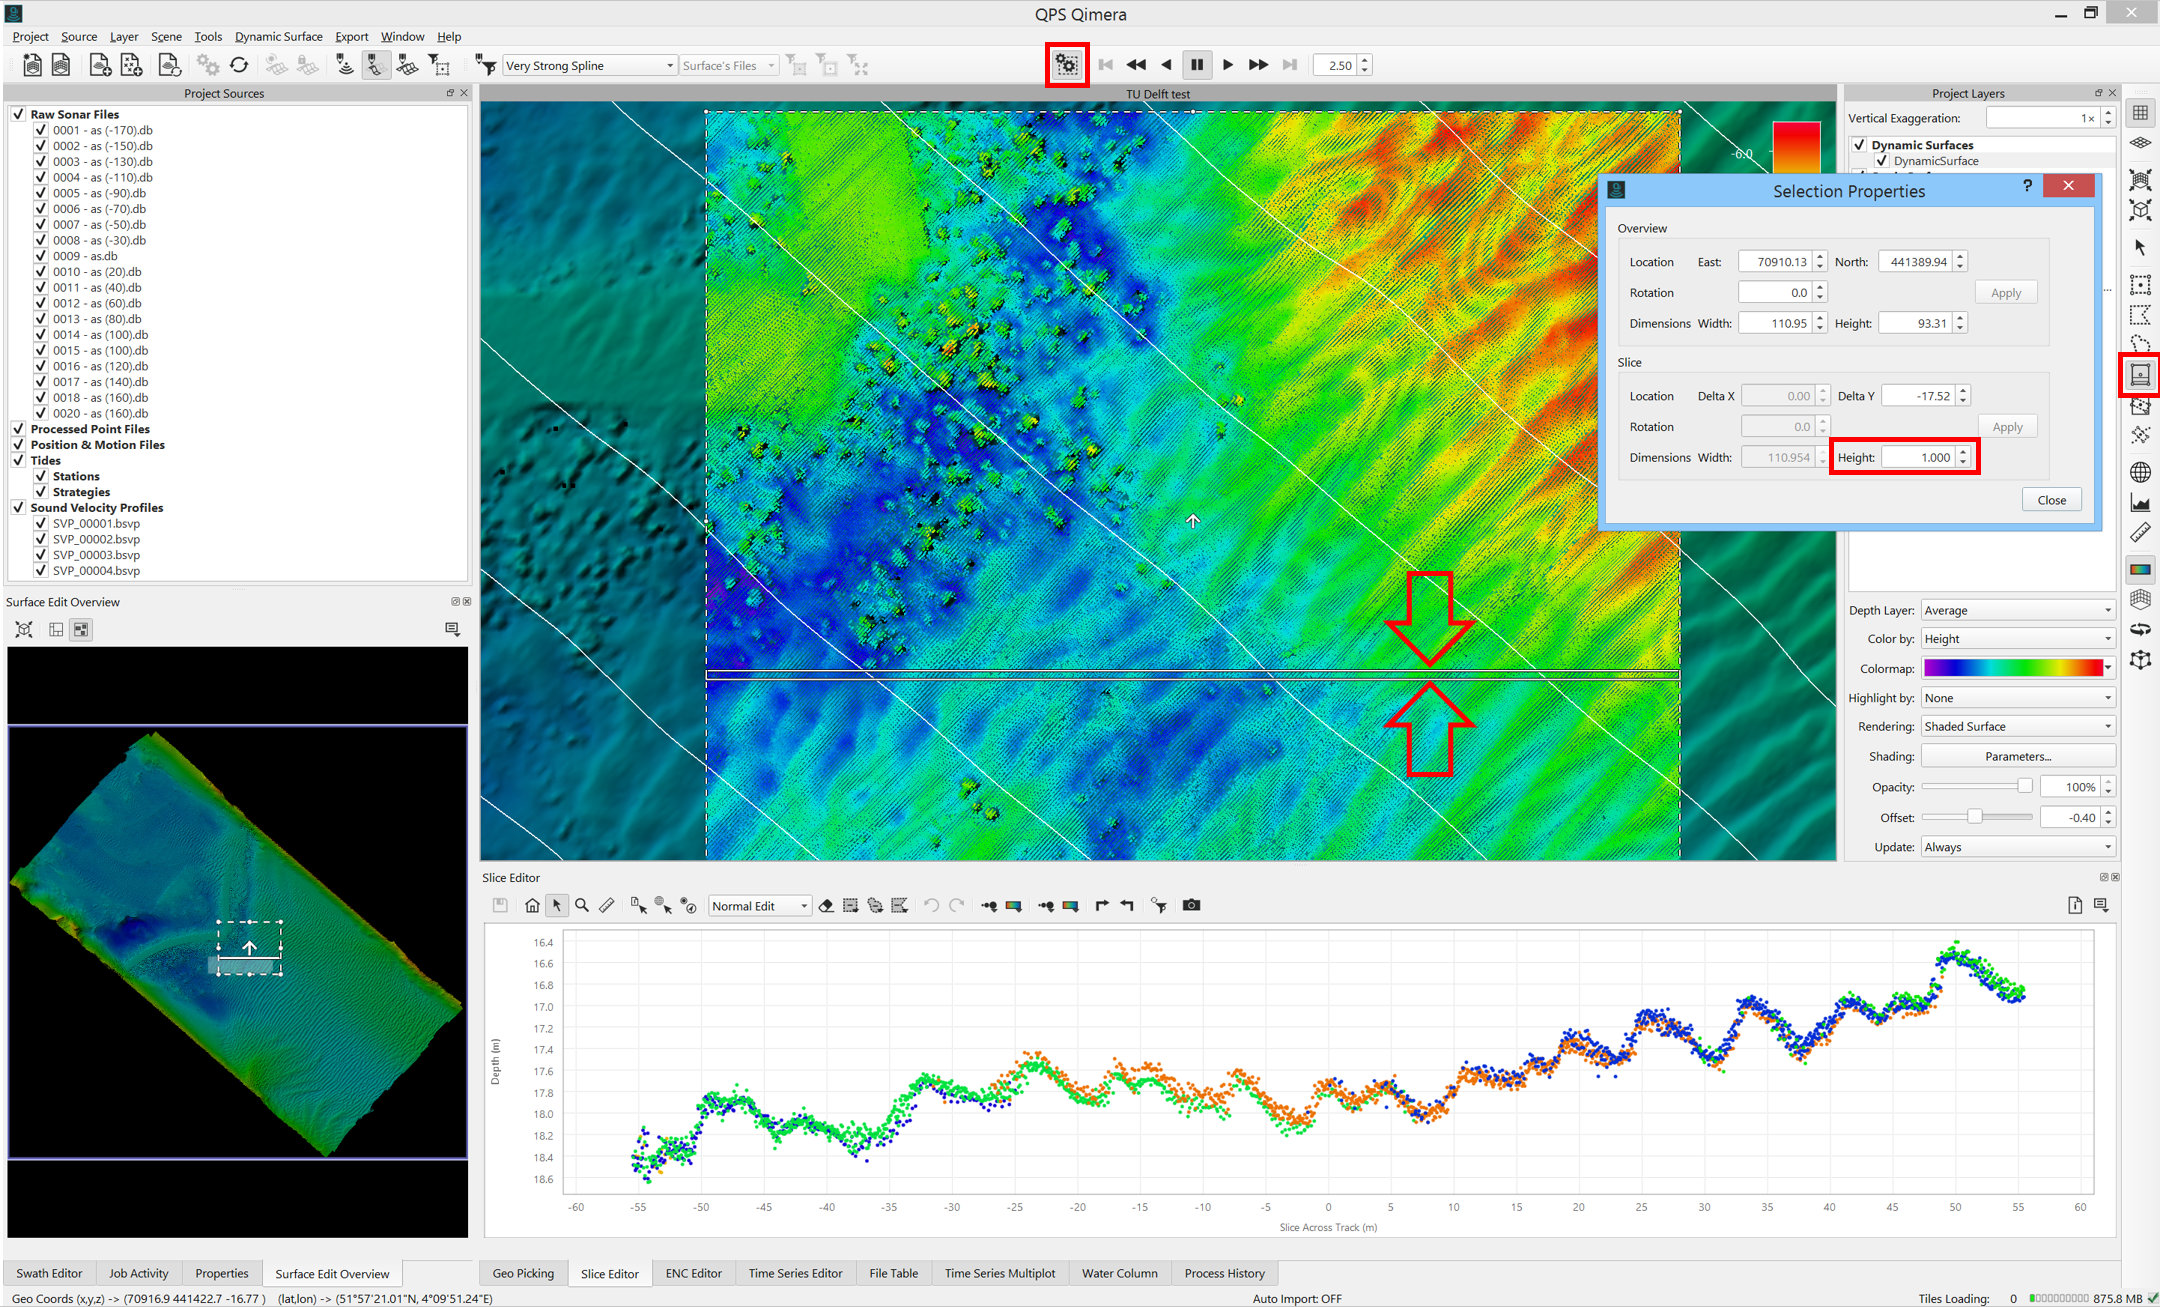
Task: Click the home icon in Slice Editor toolbar
Action: click(x=532, y=905)
